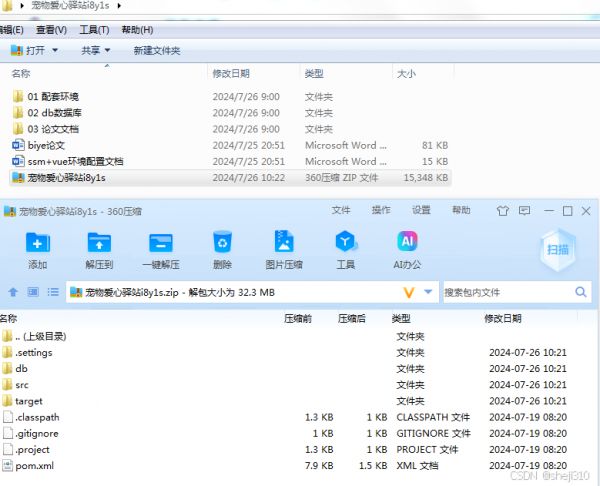Sort Explorer by 类型 column header
This screenshot has width=600, height=486.
click(x=314, y=73)
